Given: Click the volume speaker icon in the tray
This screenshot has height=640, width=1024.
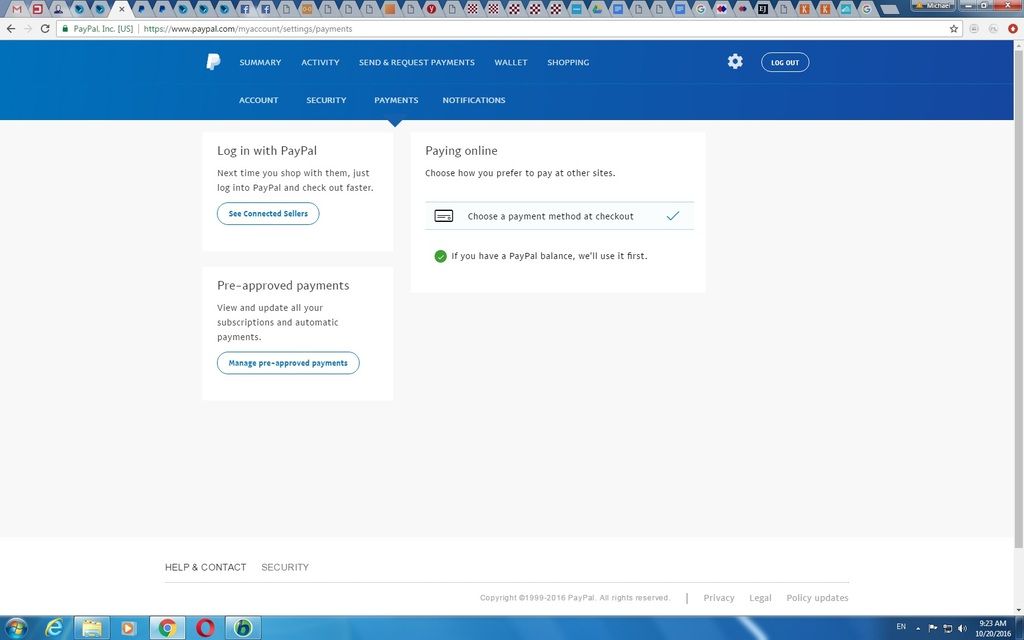Looking at the screenshot, I should [962, 628].
